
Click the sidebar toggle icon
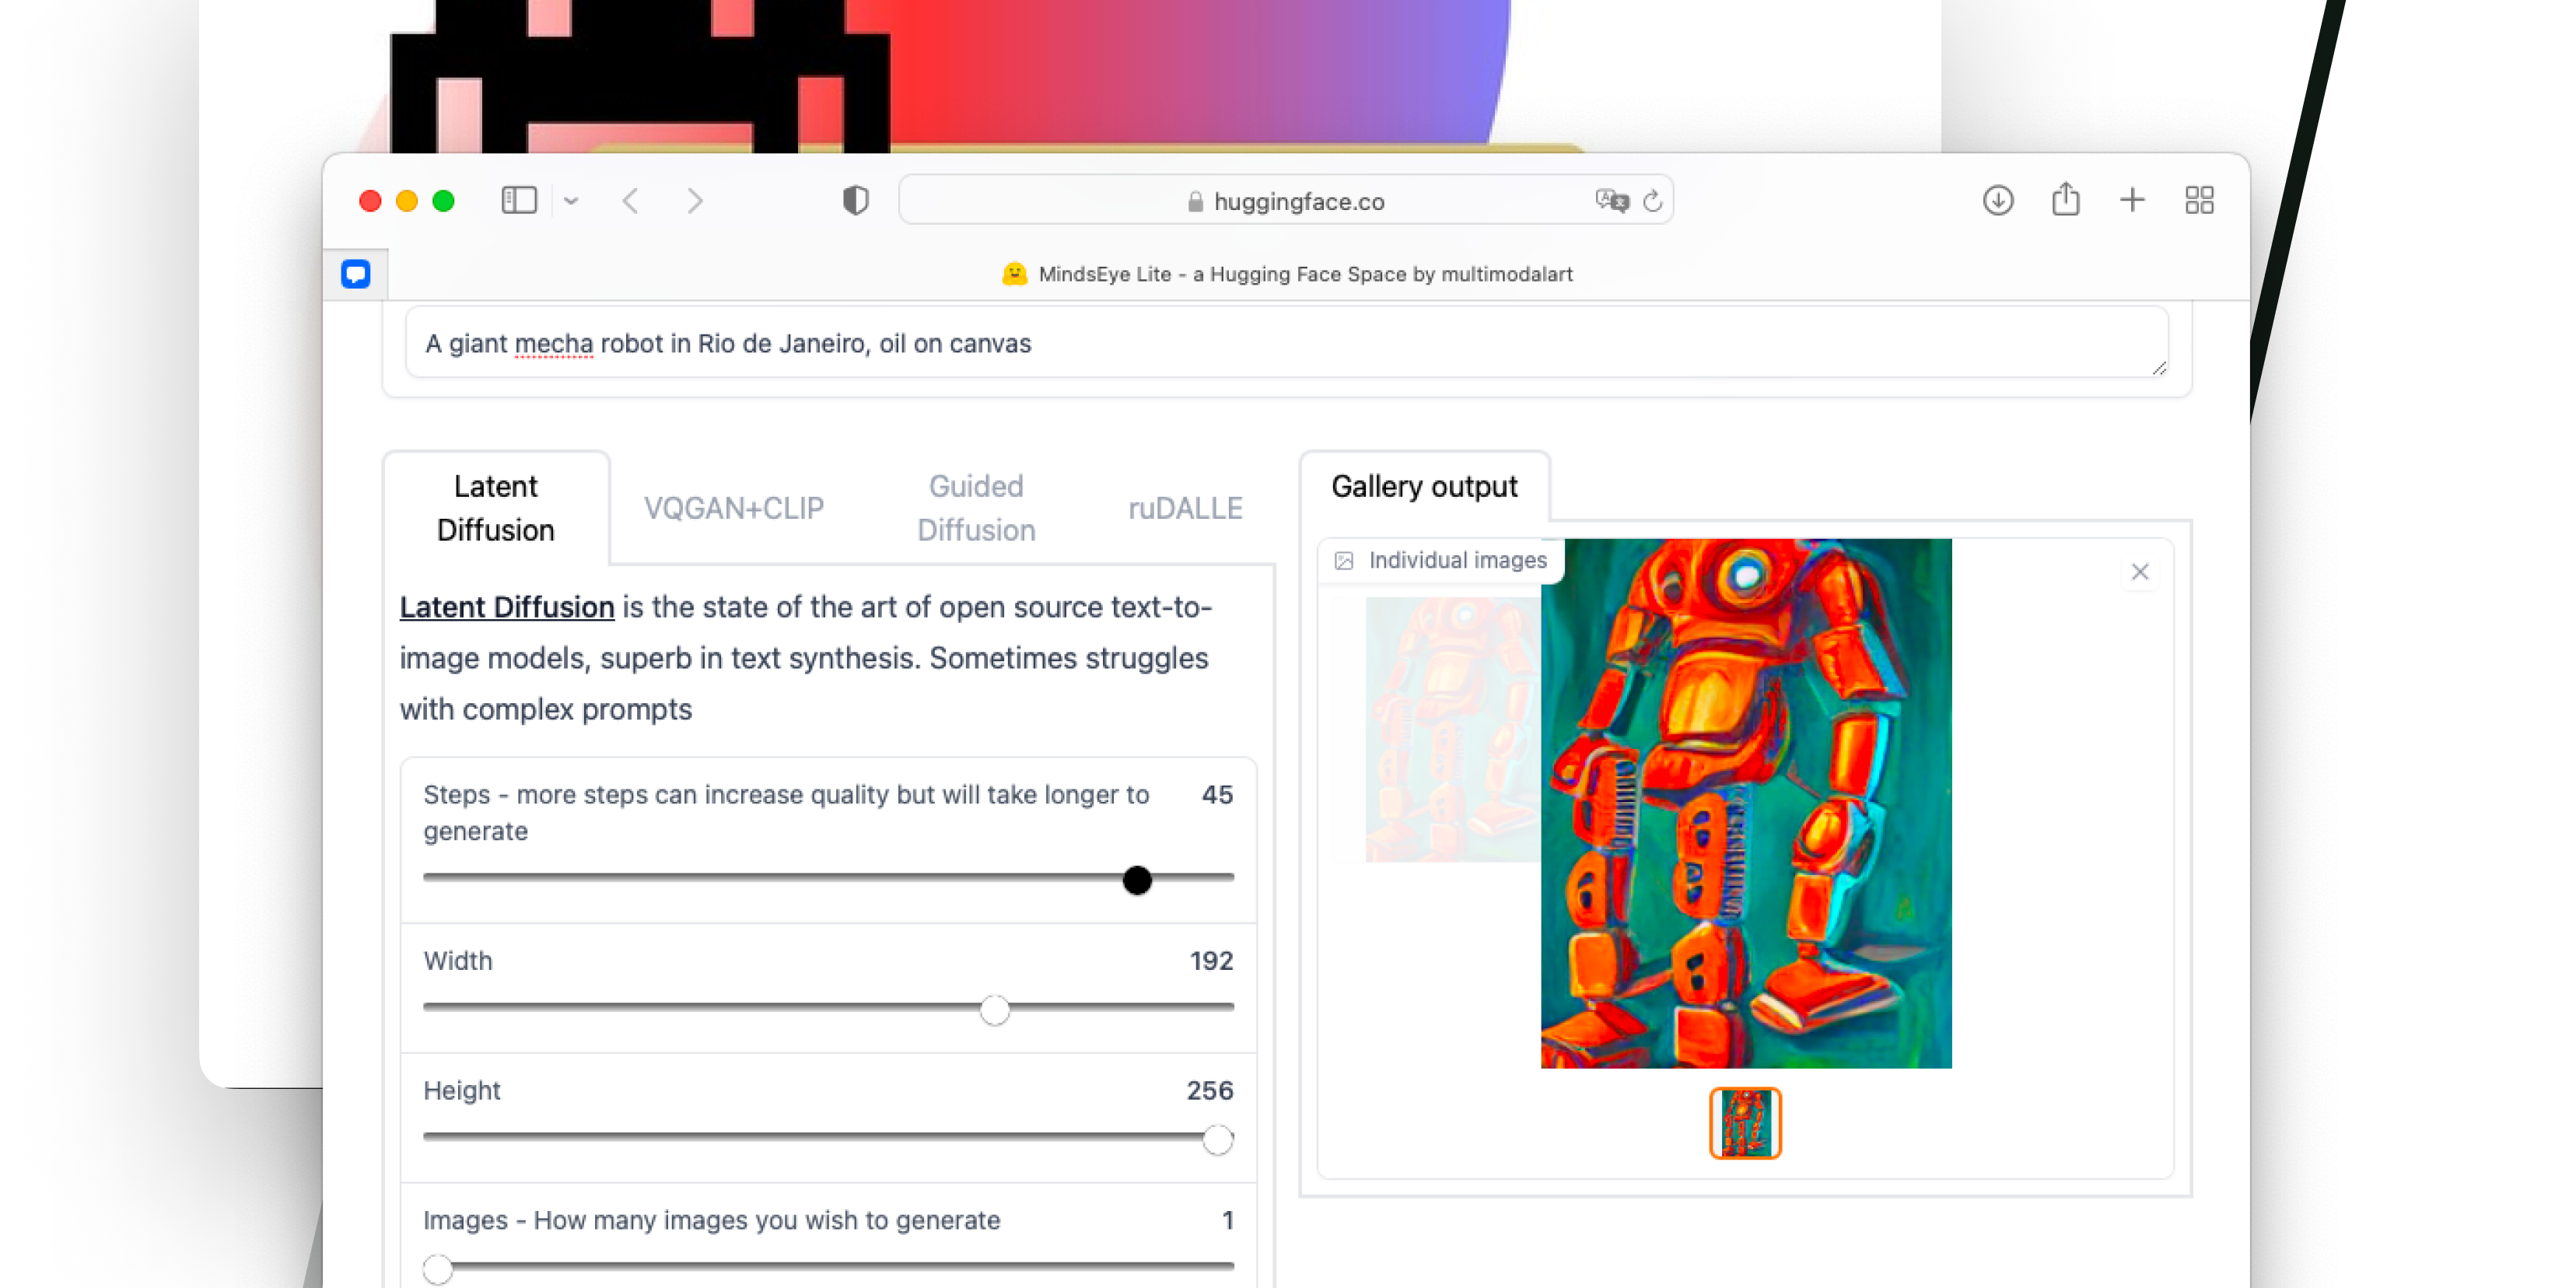pos(519,201)
